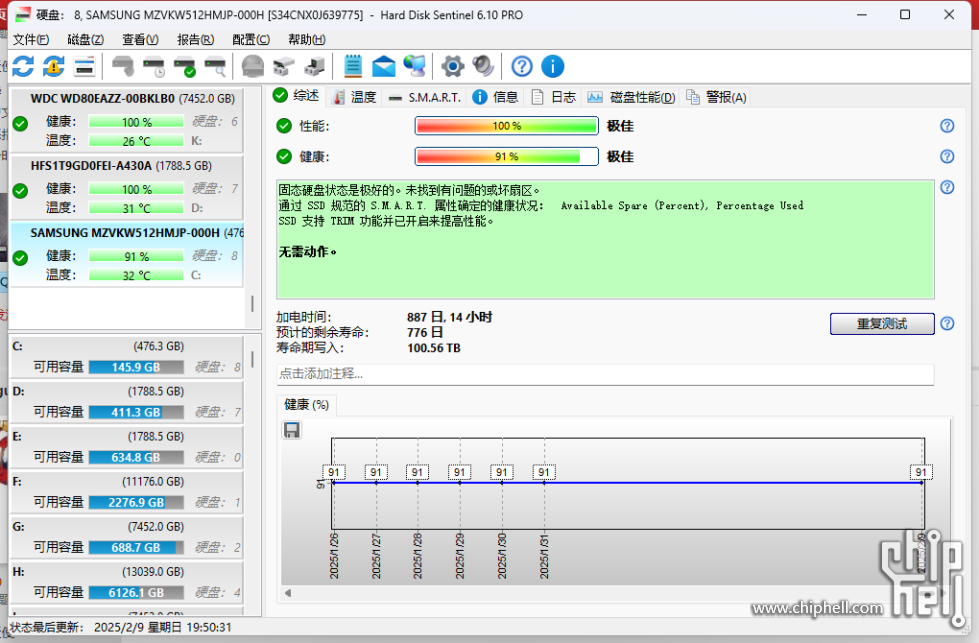
Task: Click the blue envelope email icon
Action: [383, 66]
